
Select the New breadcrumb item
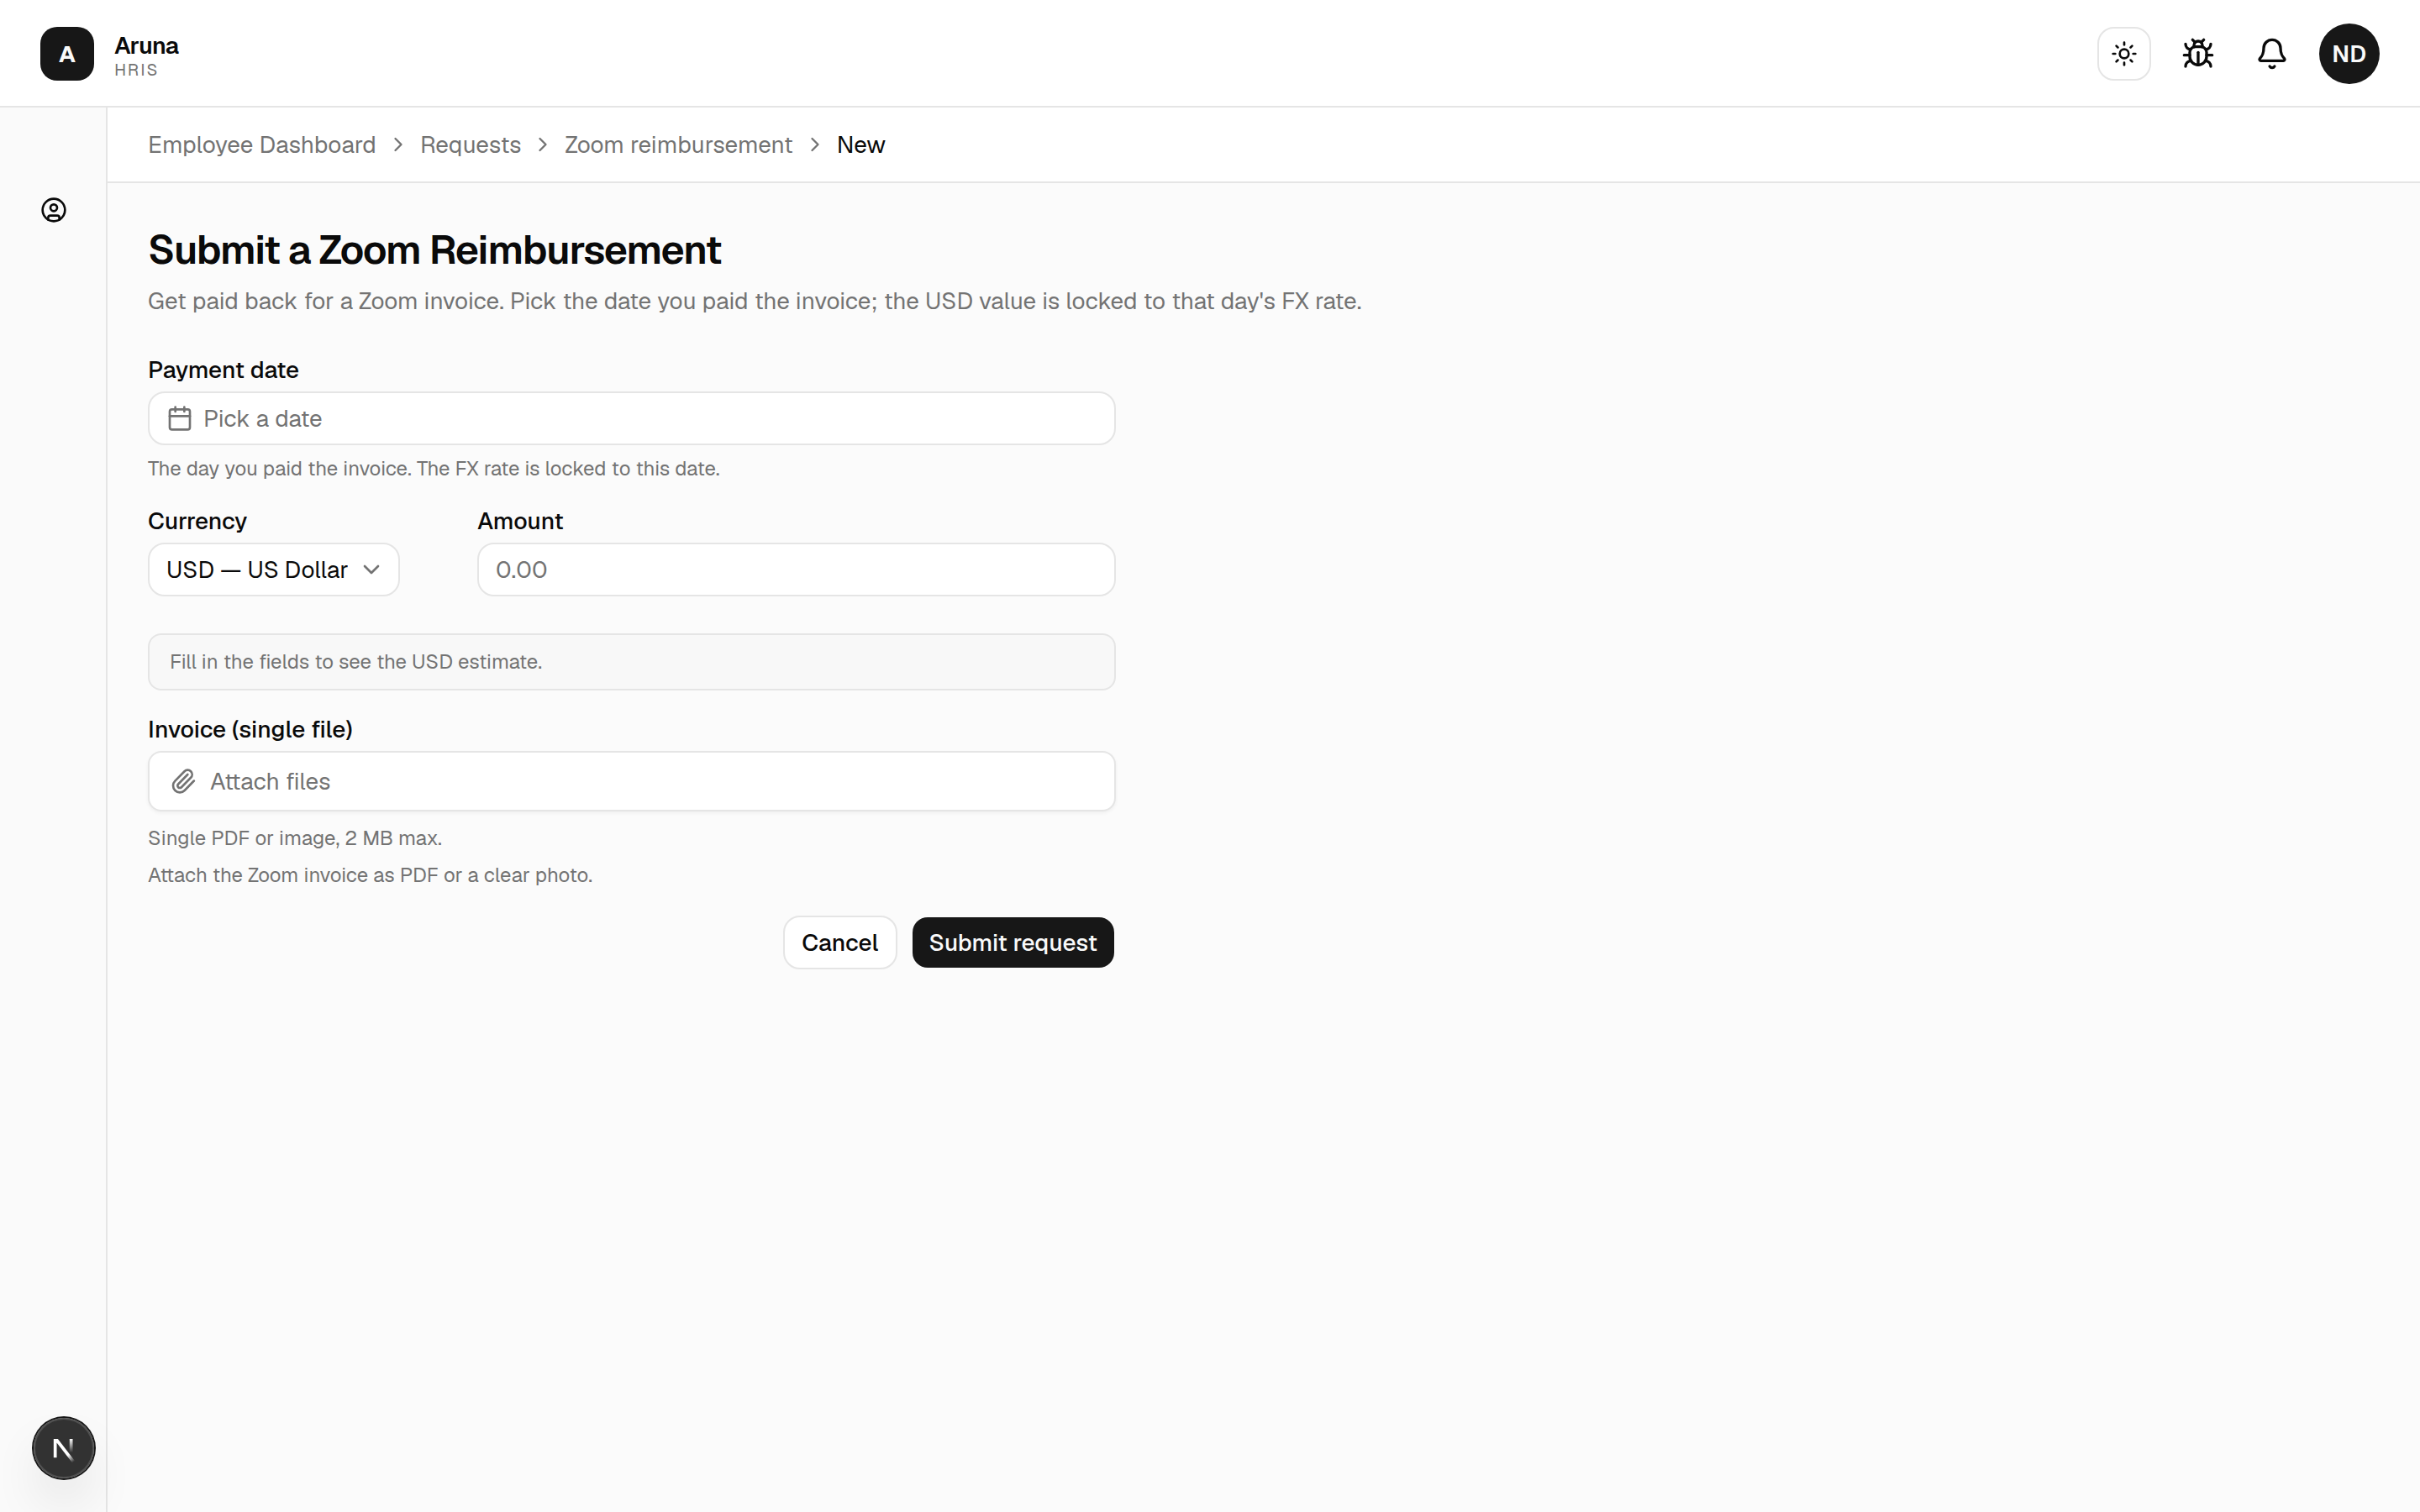[861, 145]
